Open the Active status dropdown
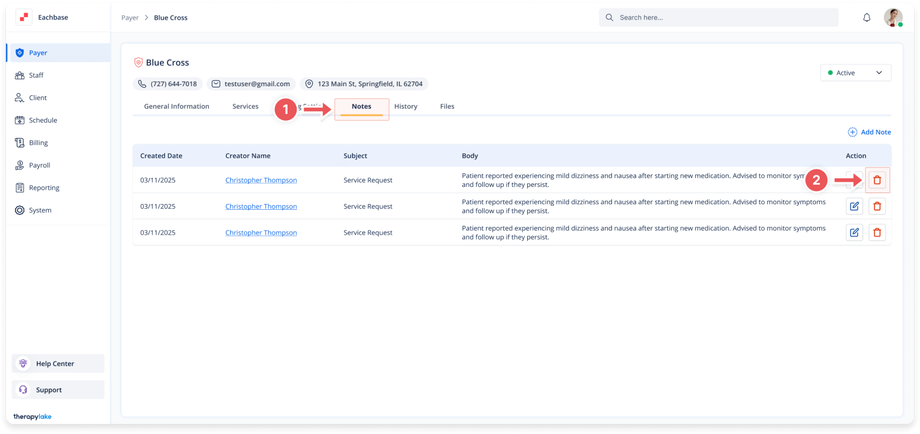920x434 pixels. [854, 73]
